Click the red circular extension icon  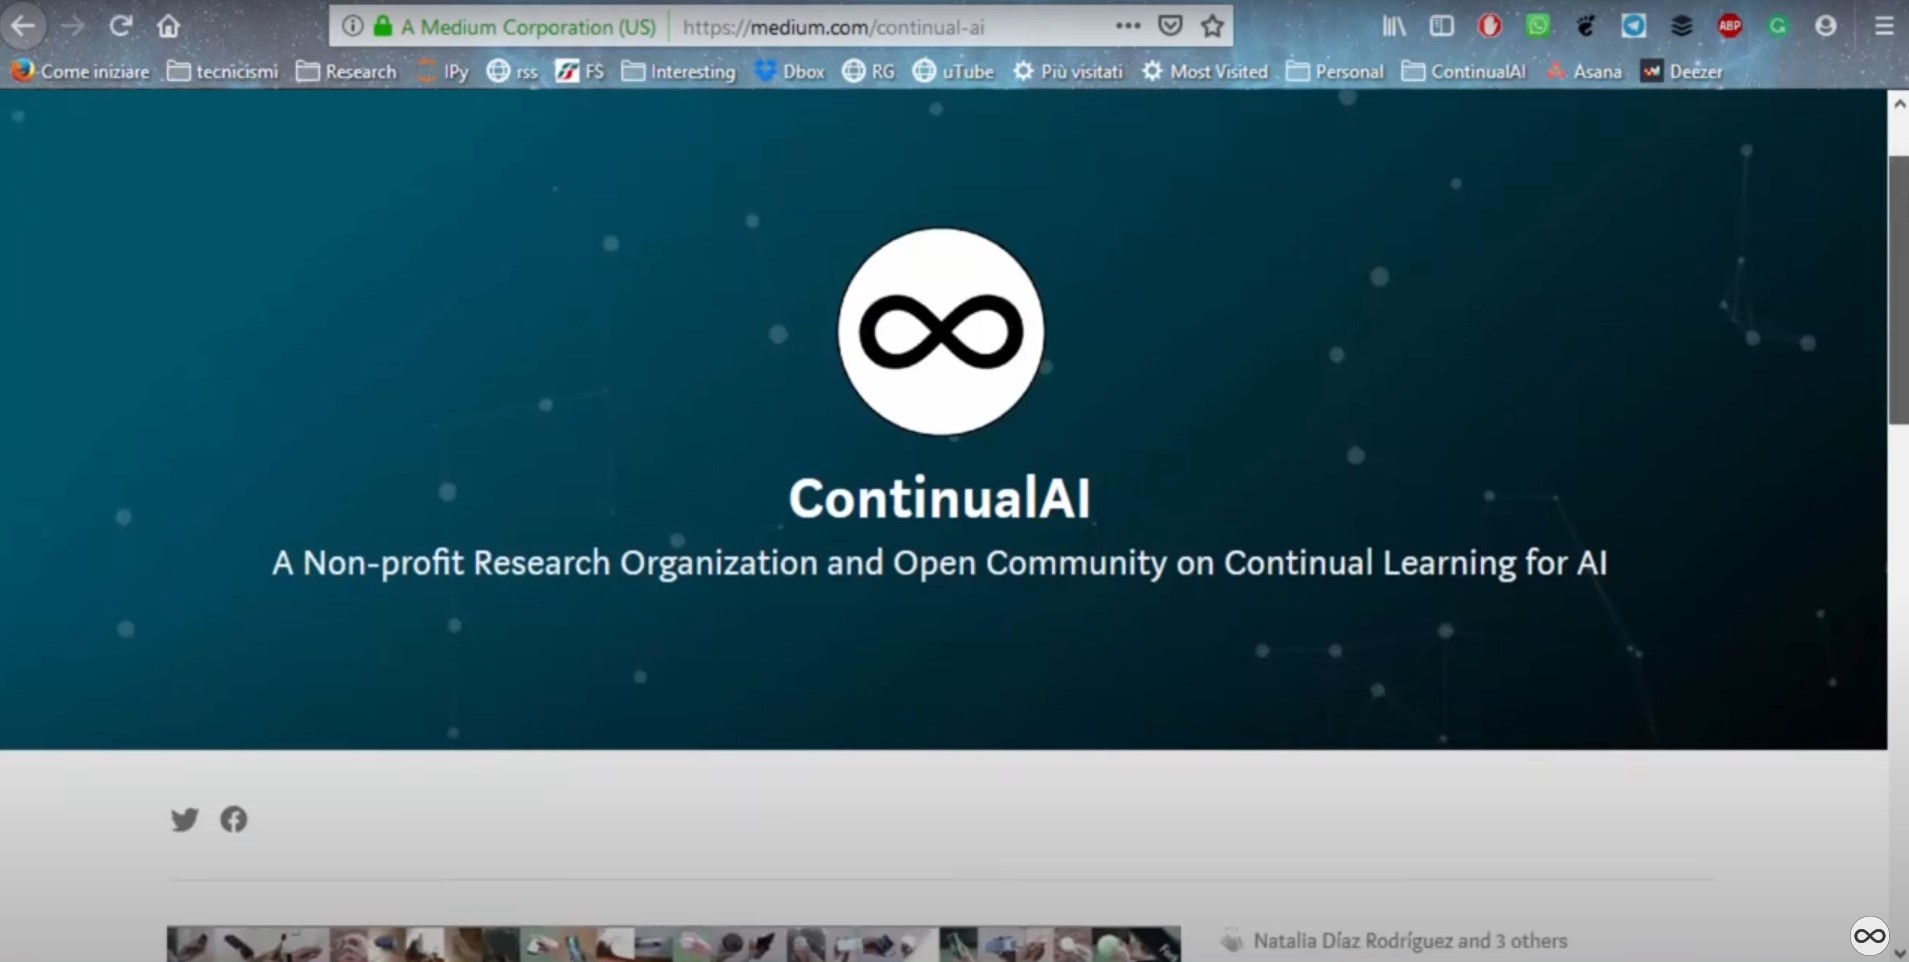coord(1490,26)
